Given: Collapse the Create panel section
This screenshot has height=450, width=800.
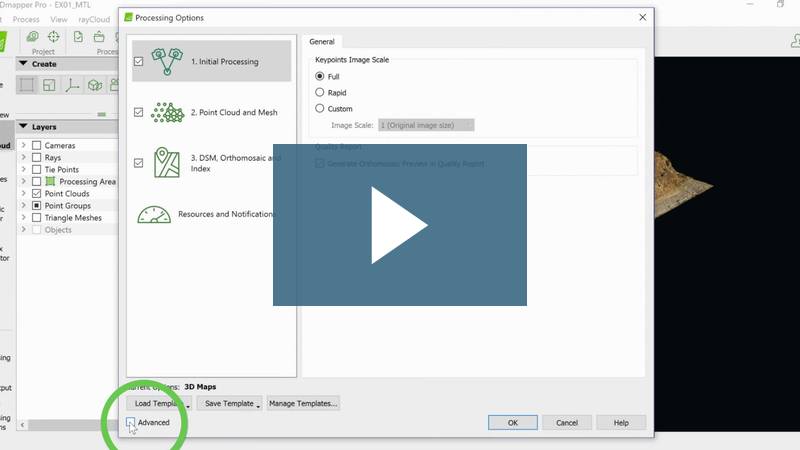Looking at the screenshot, I should pos(23,64).
